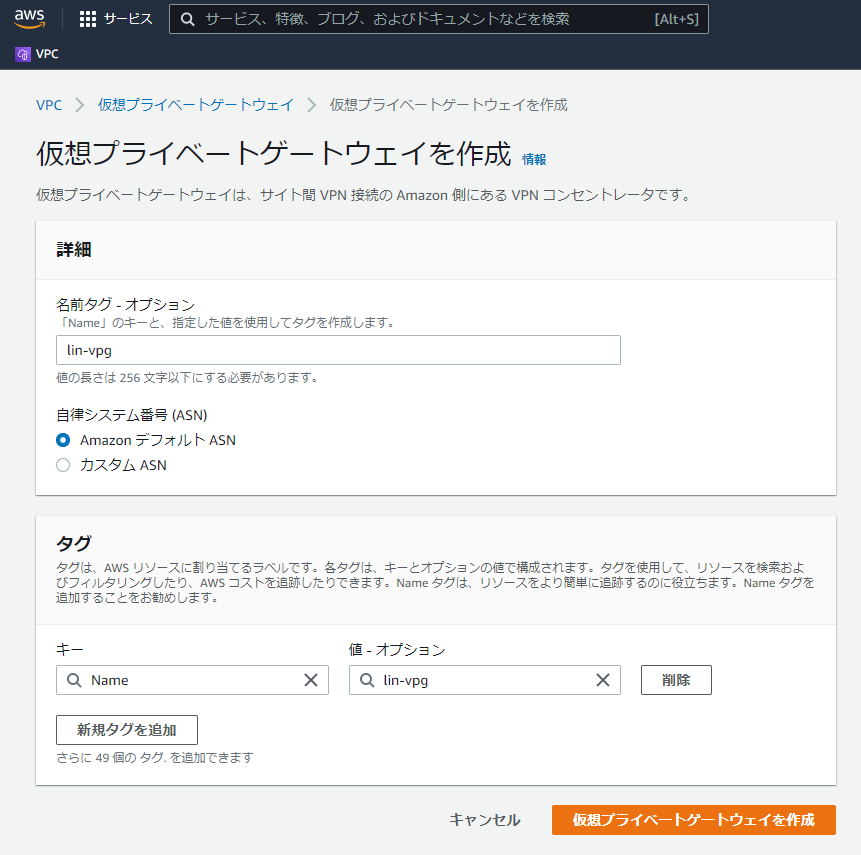
Task: Click the search icon in the value field
Action: (x=367, y=680)
